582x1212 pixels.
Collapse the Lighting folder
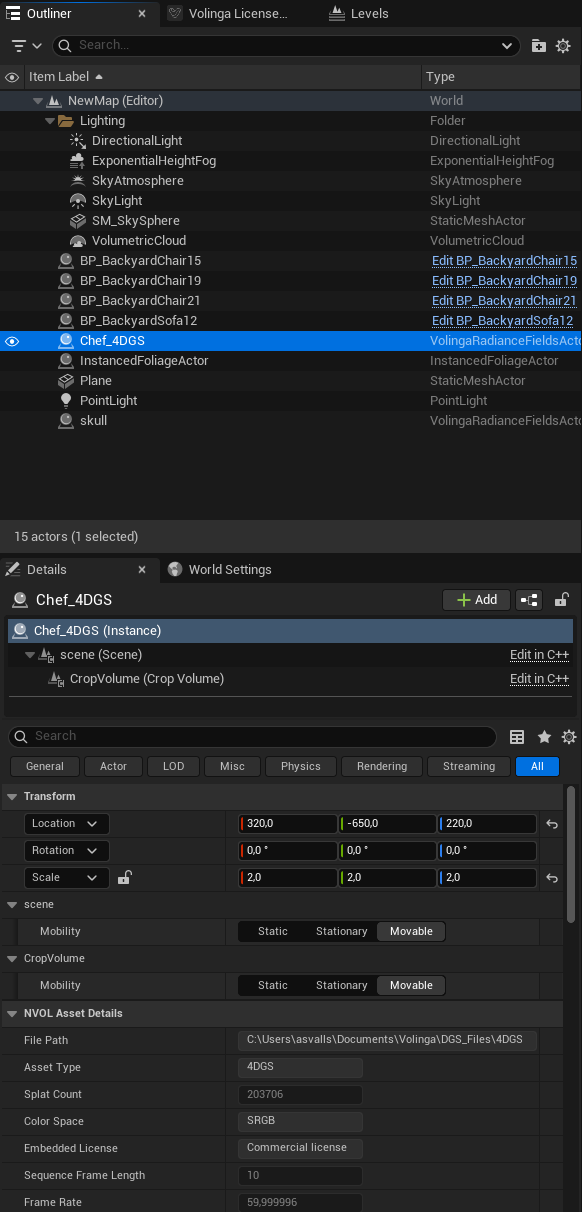tap(50, 121)
